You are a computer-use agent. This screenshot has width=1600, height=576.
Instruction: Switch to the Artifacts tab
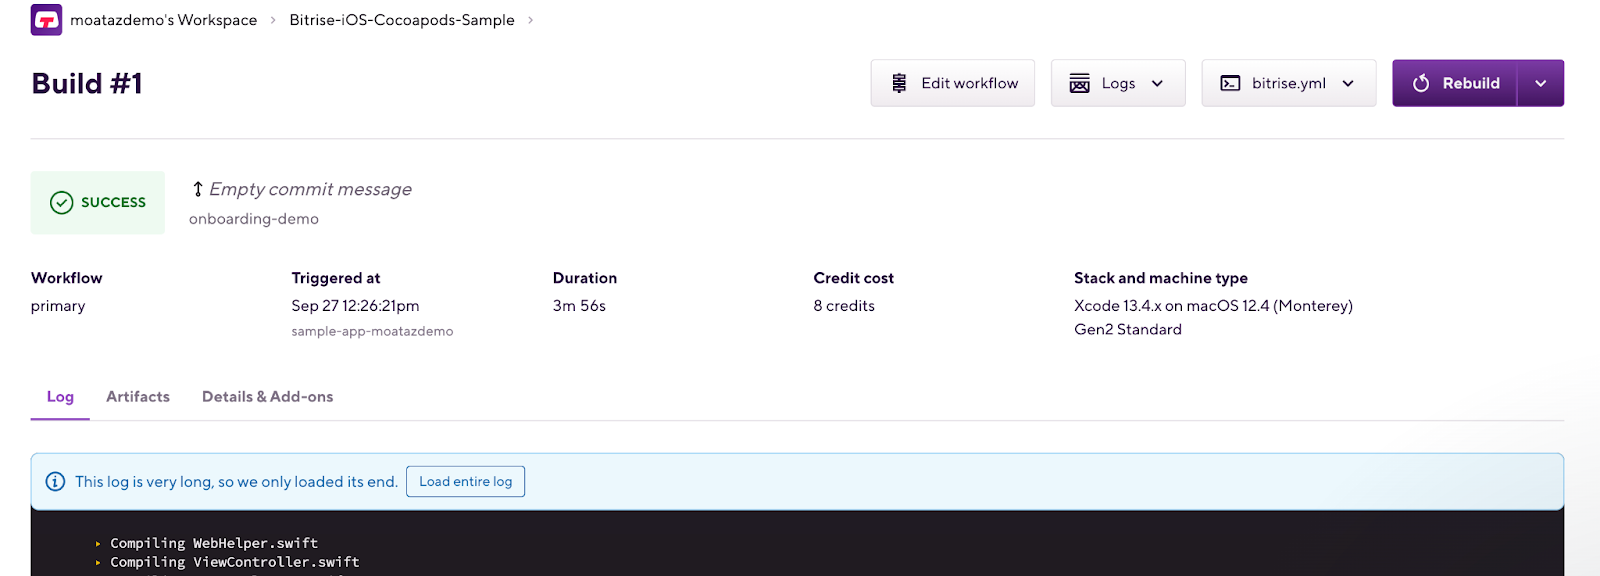click(x=138, y=397)
